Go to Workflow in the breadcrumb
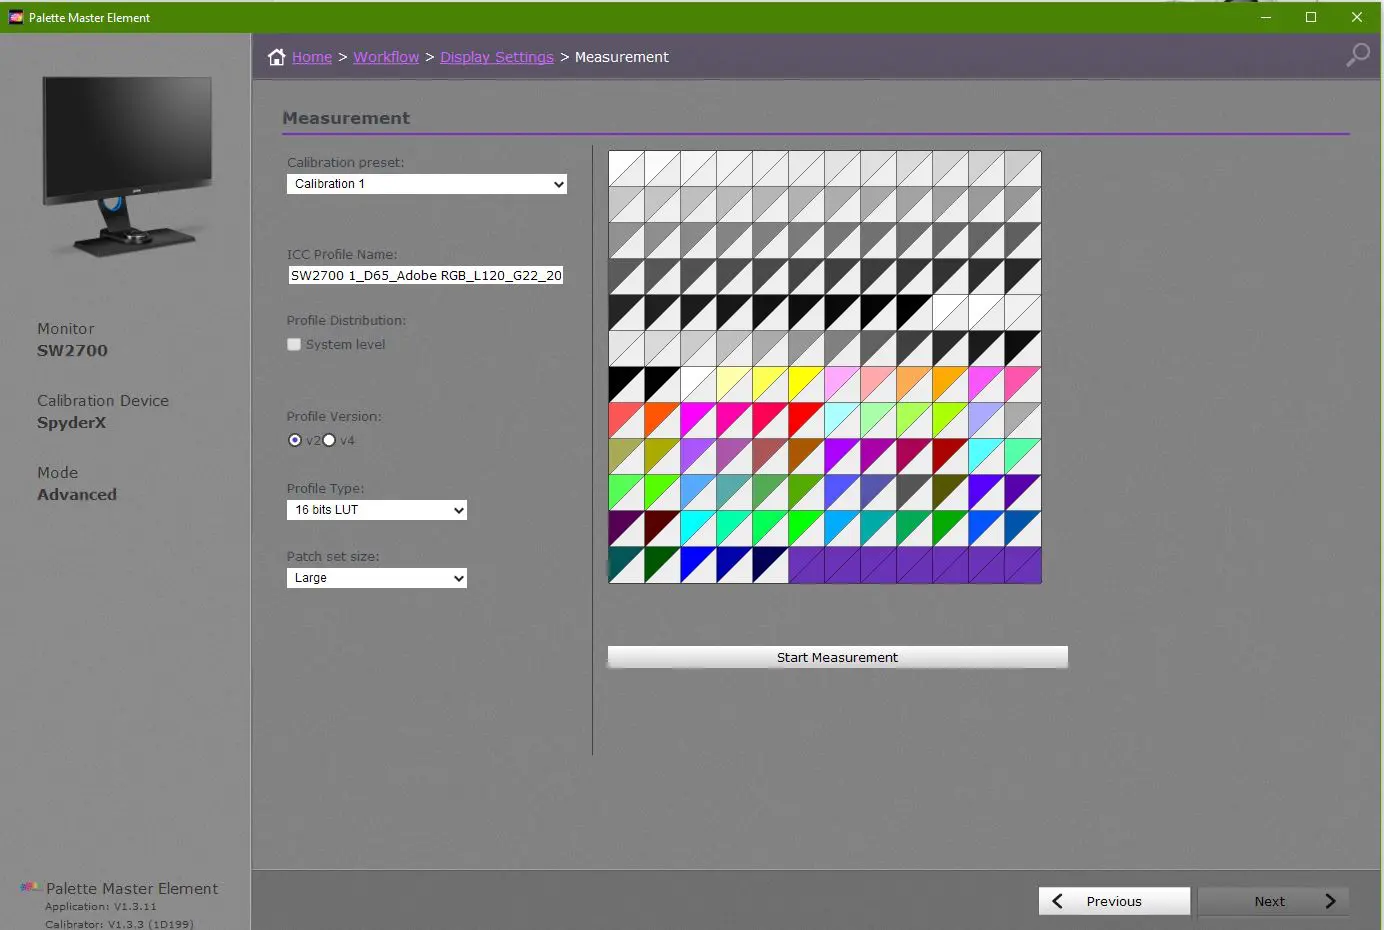The width and height of the screenshot is (1384, 930). [386, 57]
